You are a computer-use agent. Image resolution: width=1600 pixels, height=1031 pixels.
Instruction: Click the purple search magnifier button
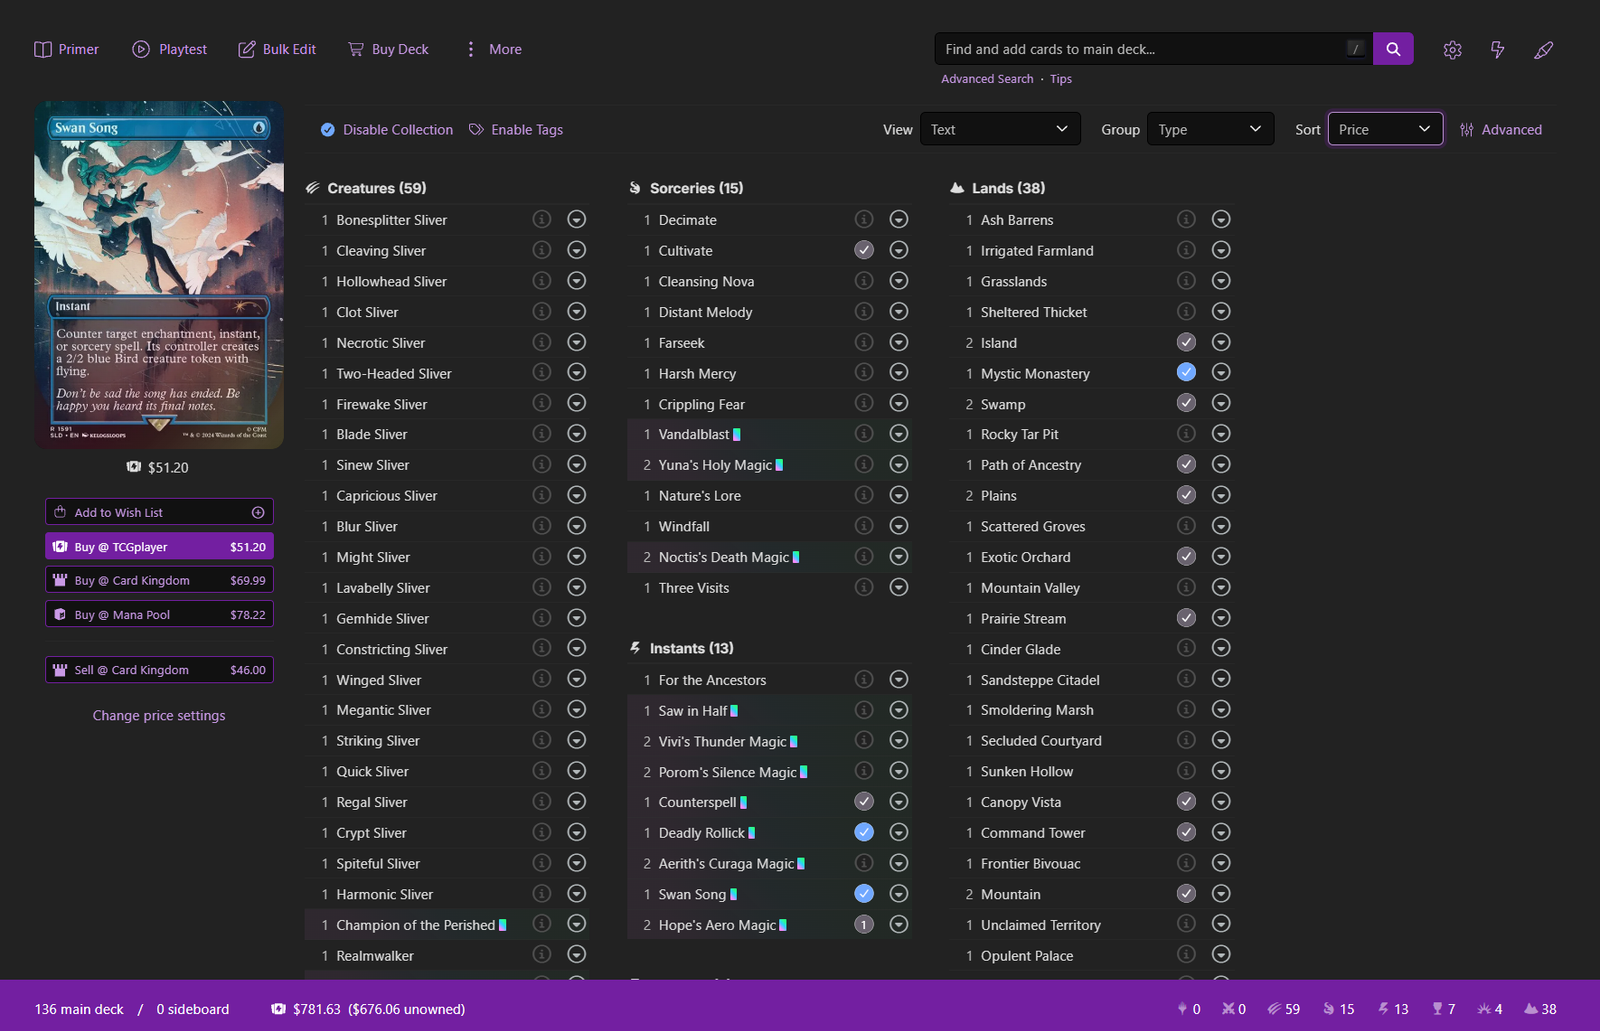coord(1393,49)
